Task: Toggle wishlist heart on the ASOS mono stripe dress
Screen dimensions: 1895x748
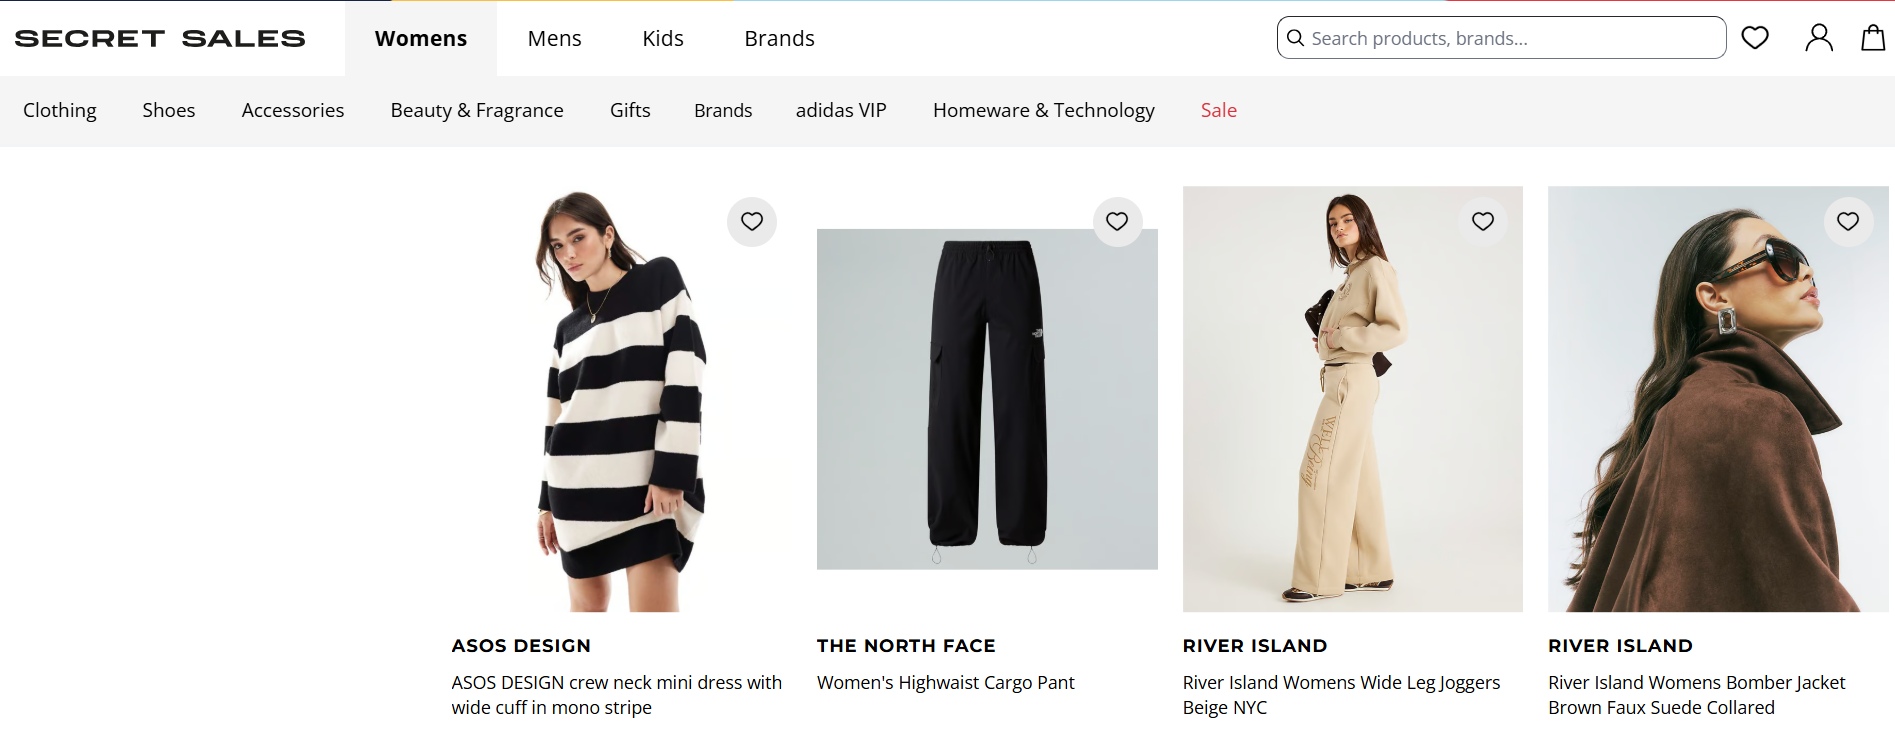Action: point(751,222)
